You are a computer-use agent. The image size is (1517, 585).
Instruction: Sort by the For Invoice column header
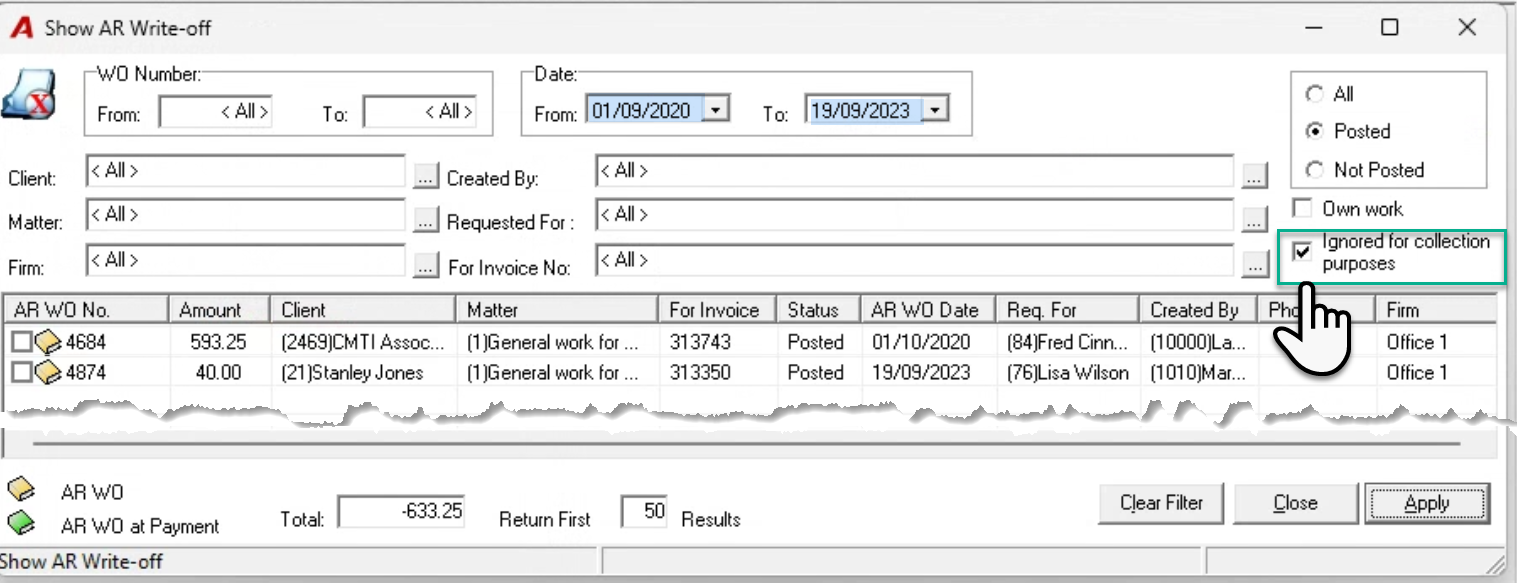tap(717, 310)
